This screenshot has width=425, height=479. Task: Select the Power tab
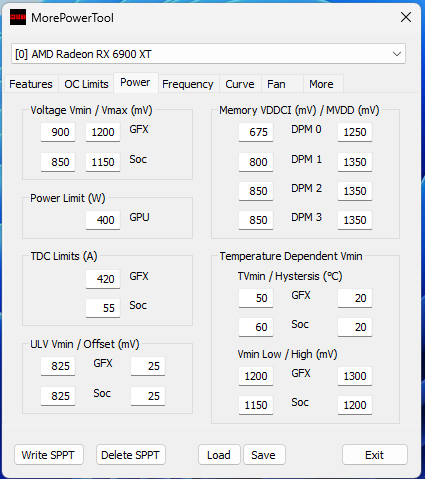point(135,82)
